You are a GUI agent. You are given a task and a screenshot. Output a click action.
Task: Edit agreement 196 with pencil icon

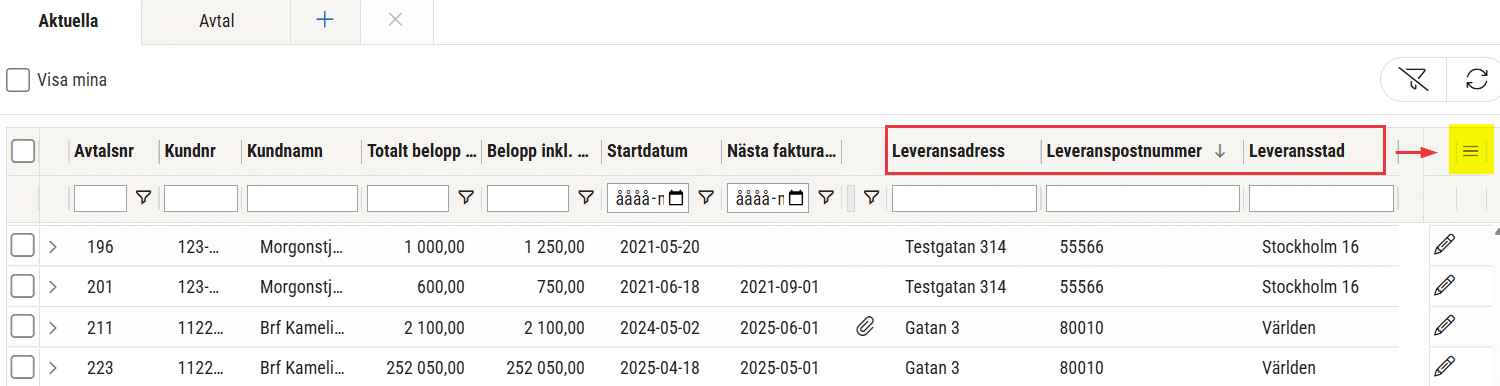point(1442,246)
